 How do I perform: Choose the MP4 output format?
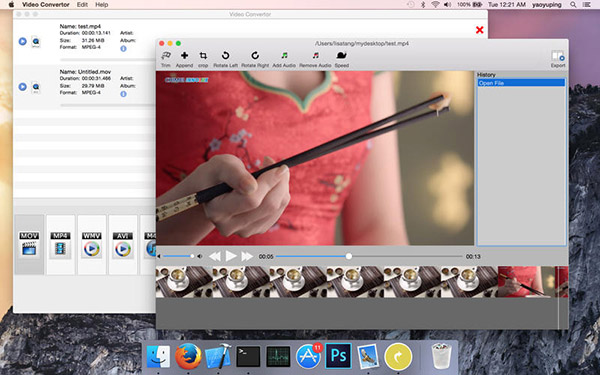coord(60,245)
